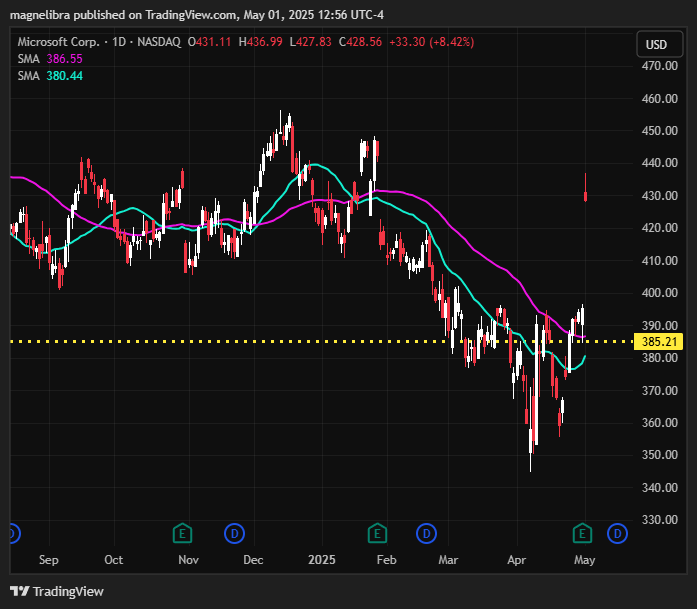Click the C428.56 close value
This screenshot has height=609, width=697.
pos(360,42)
